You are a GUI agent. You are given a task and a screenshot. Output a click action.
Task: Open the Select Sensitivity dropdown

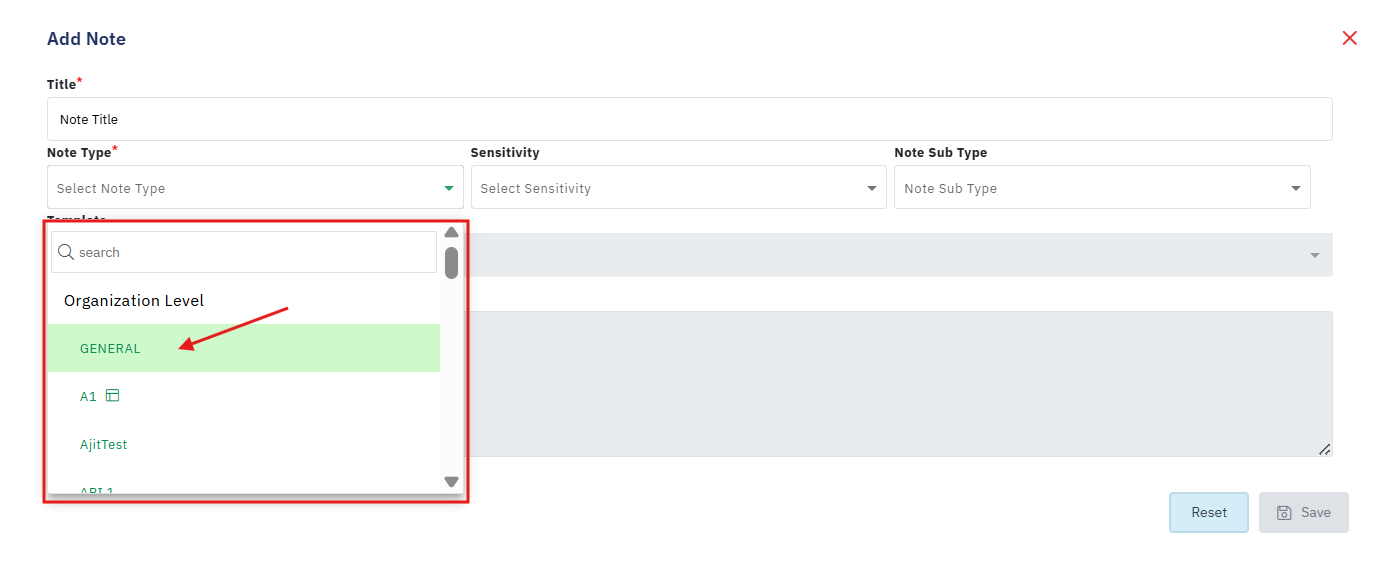click(678, 187)
